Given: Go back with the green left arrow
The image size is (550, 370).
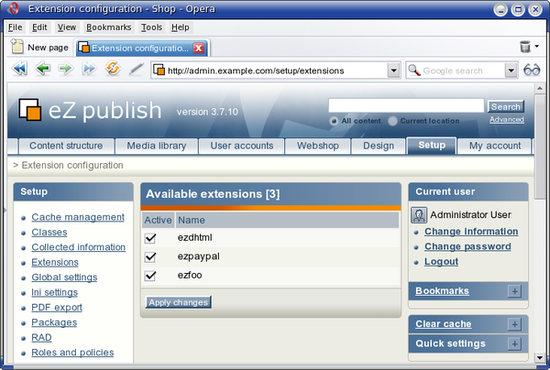Looking at the screenshot, I should point(43,69).
